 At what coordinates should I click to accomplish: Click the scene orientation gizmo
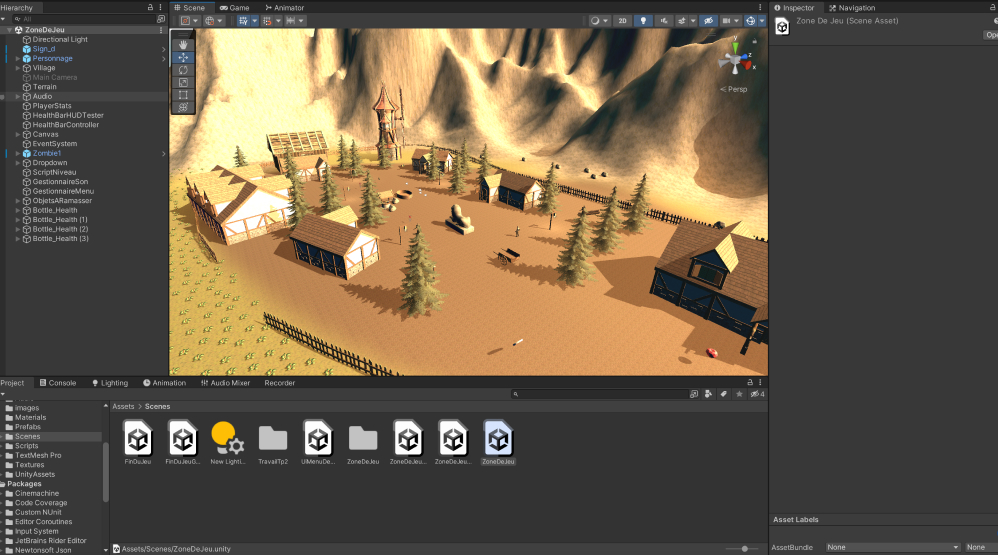[x=733, y=61]
